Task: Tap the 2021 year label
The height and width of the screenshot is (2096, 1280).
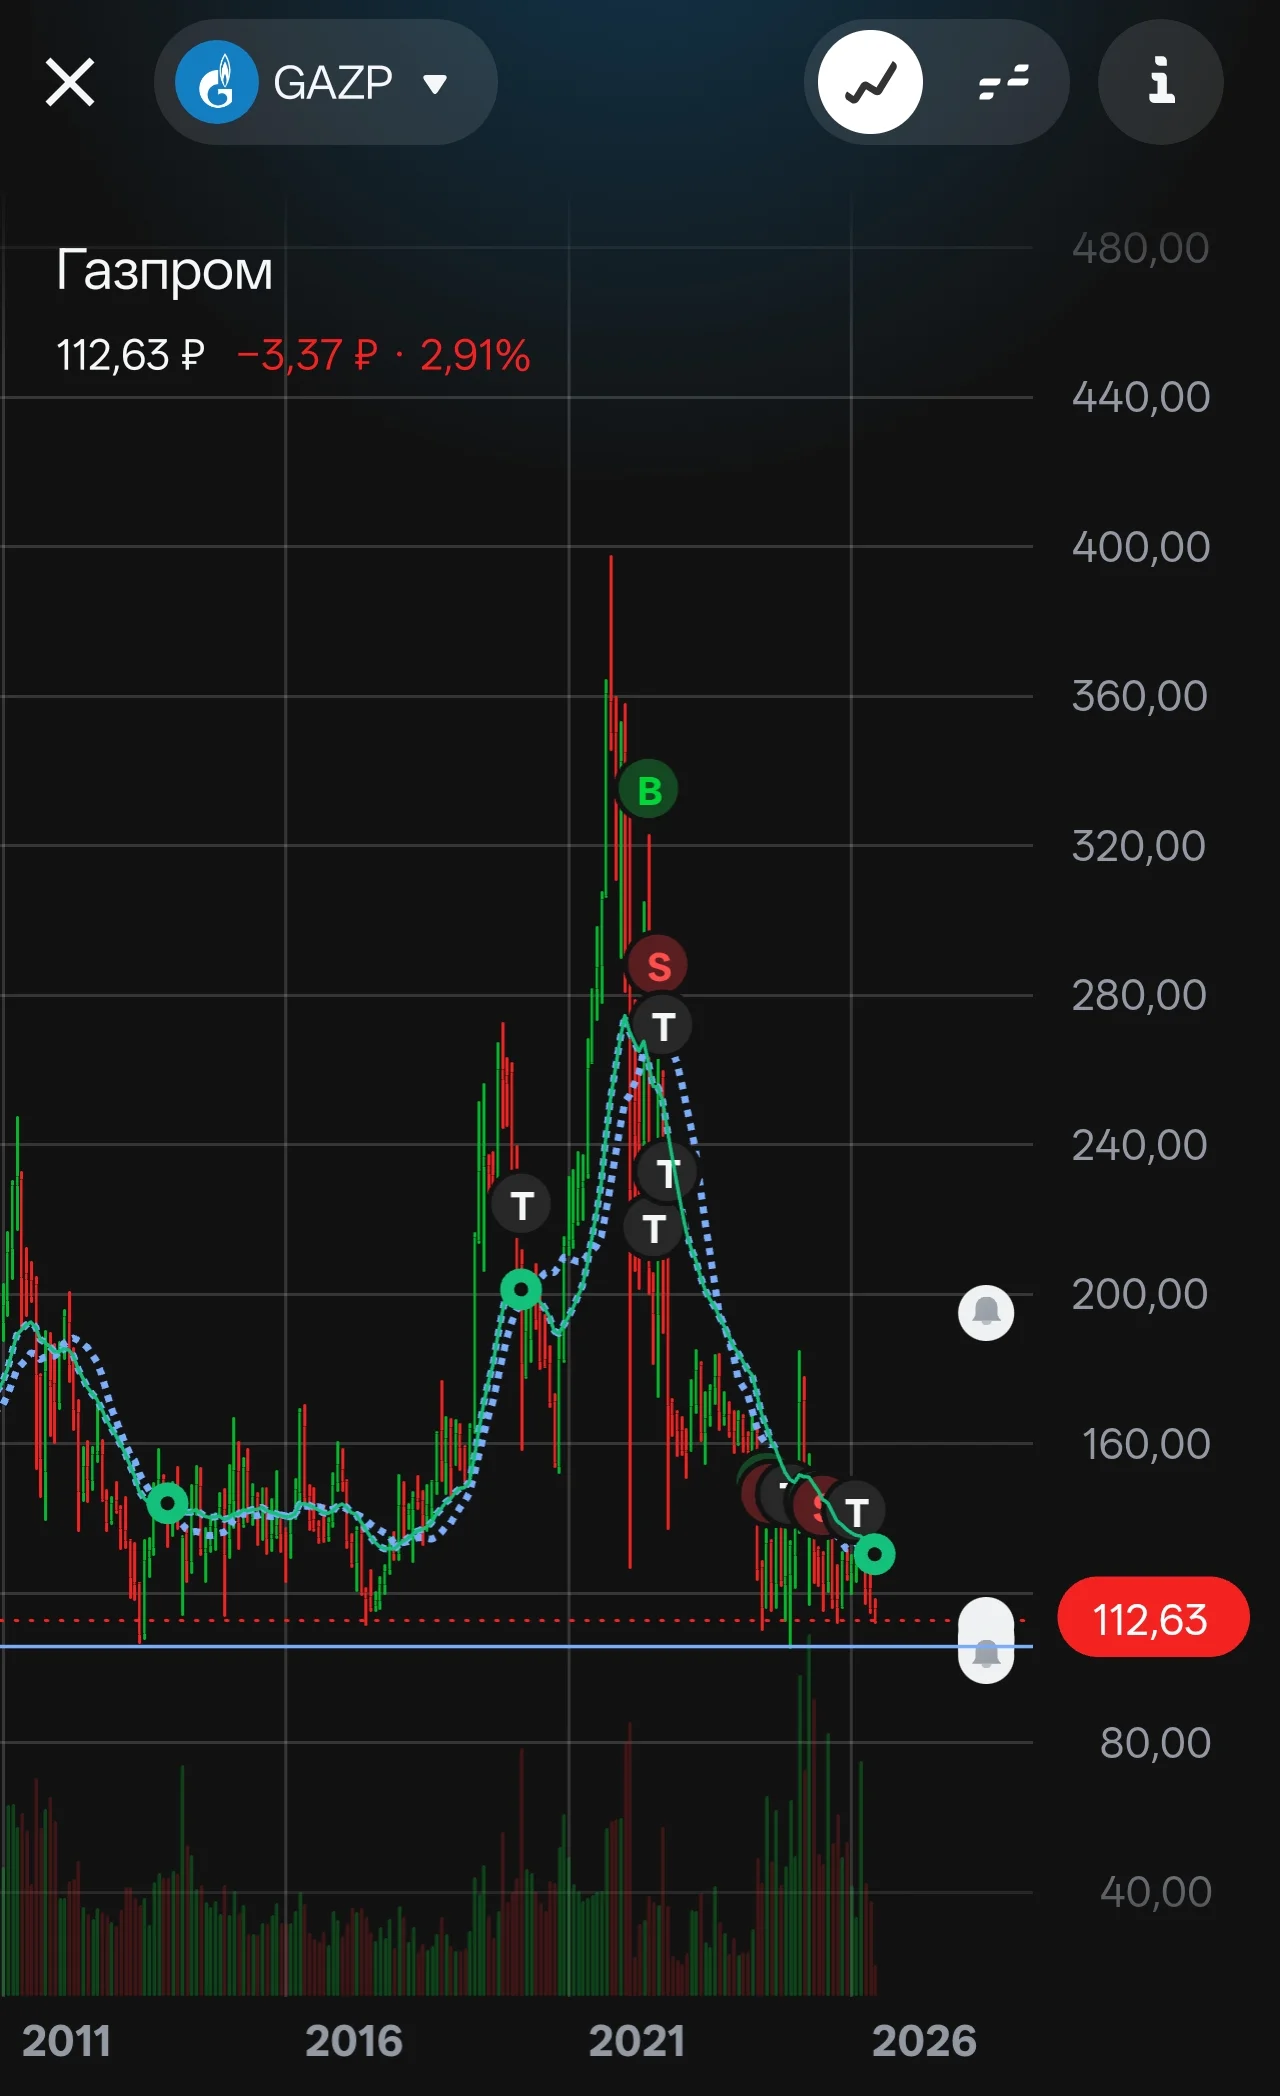Action: (x=637, y=2041)
